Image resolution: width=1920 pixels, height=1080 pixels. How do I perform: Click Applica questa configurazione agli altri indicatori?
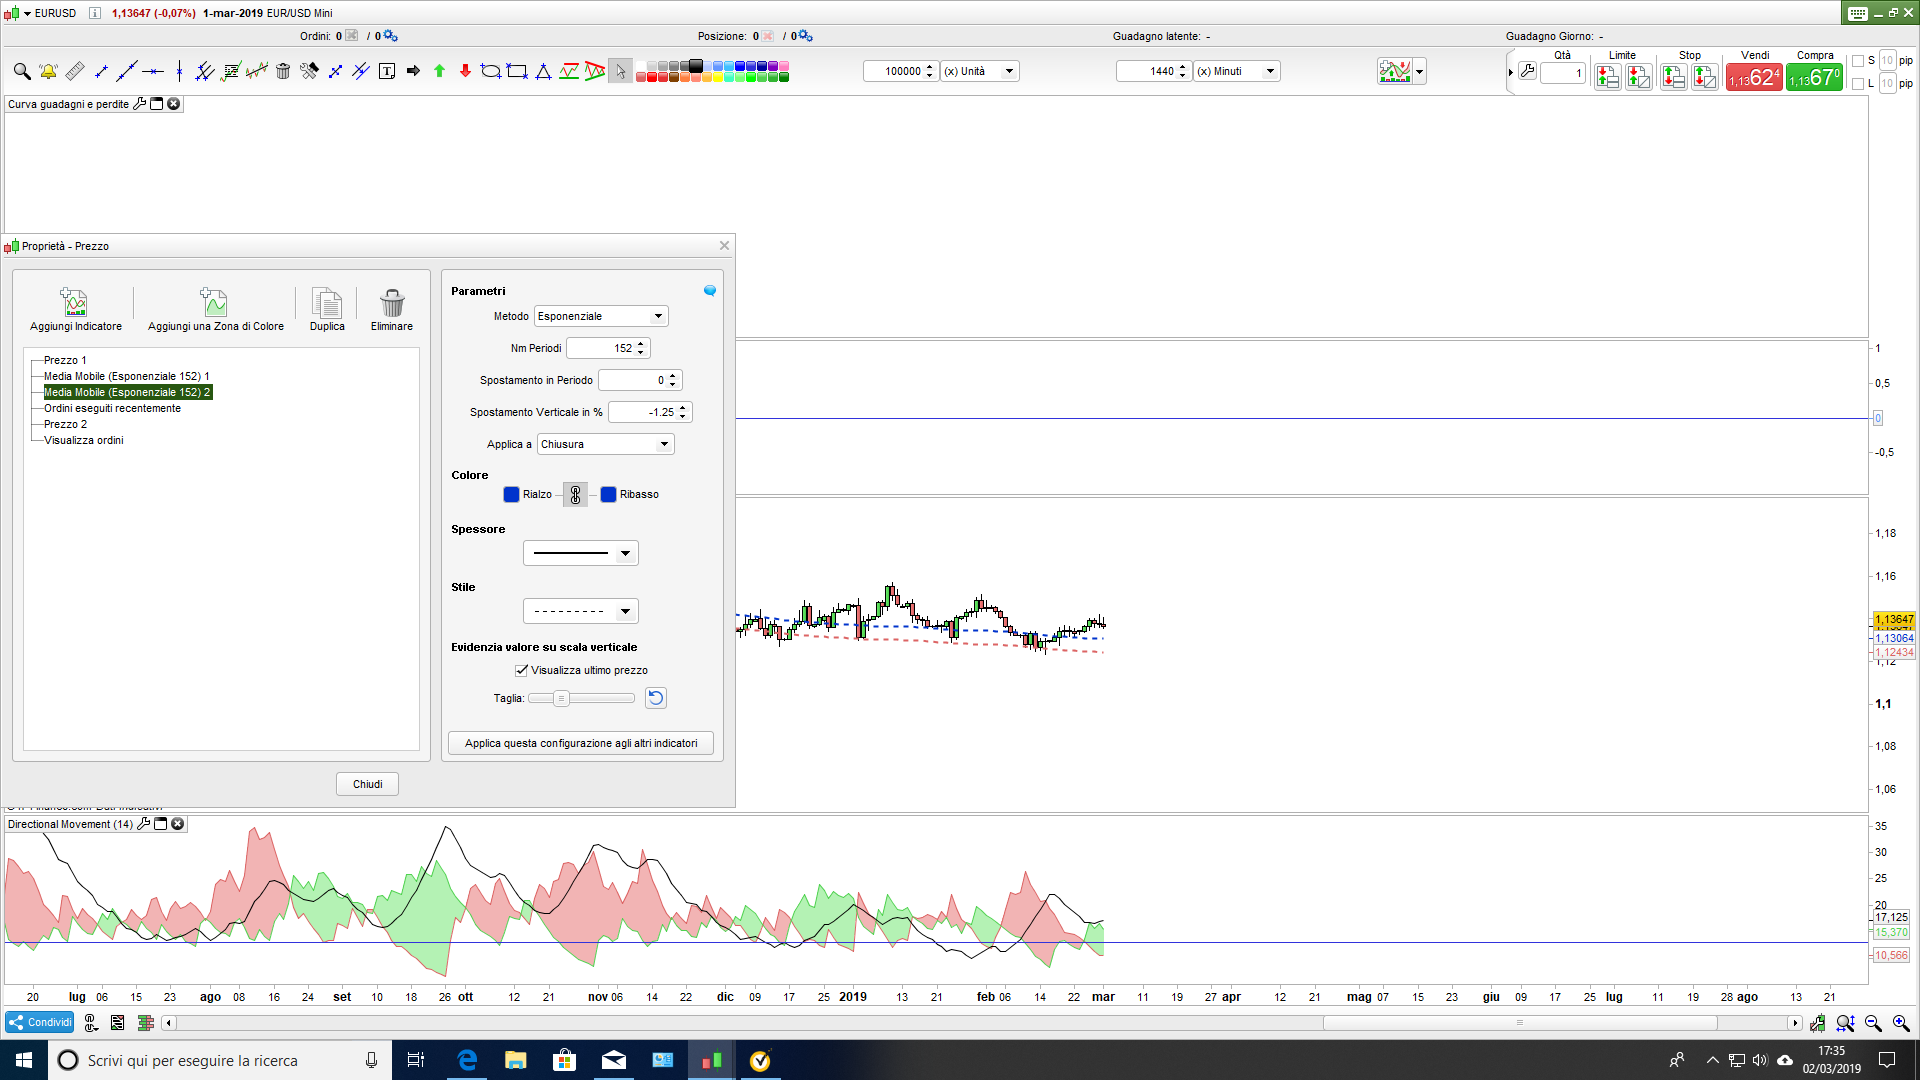pyautogui.click(x=581, y=743)
